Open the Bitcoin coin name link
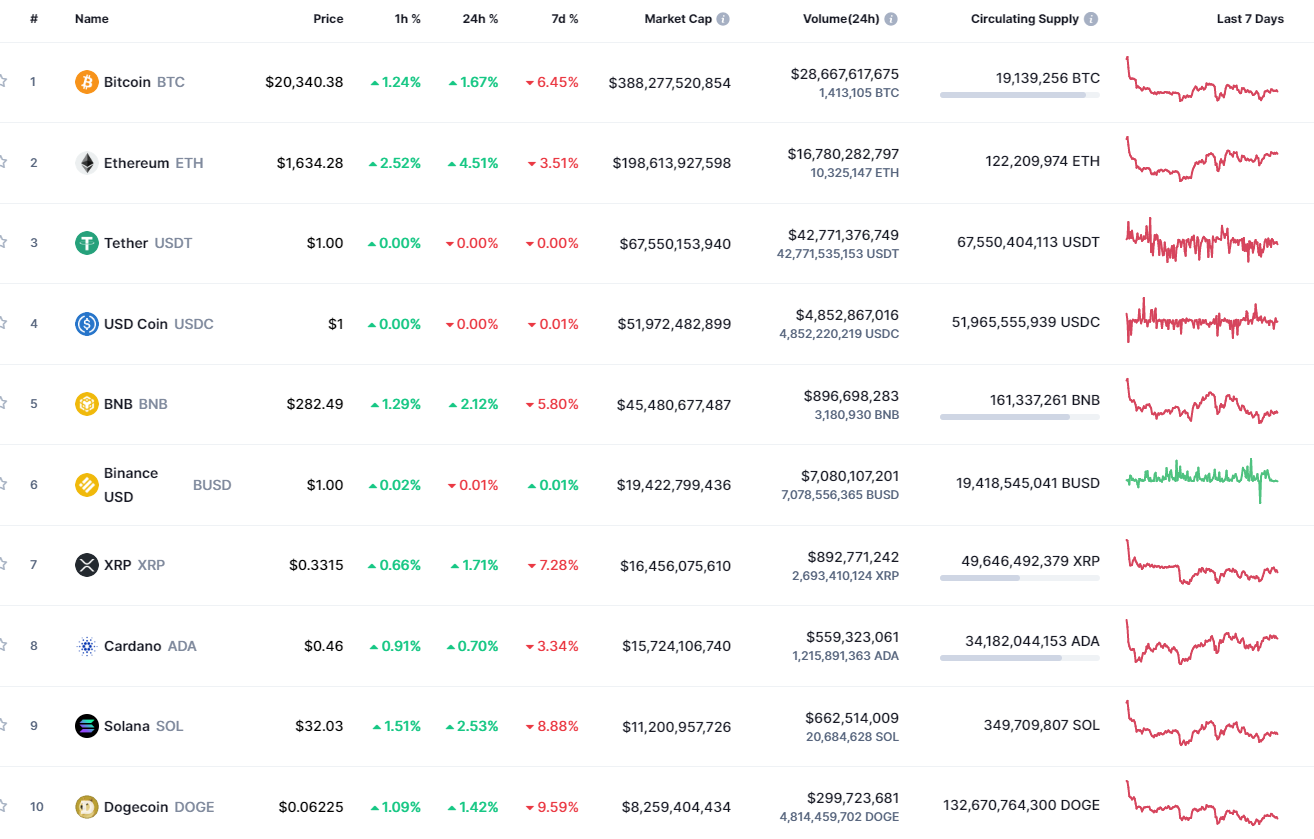The height and width of the screenshot is (839, 1314). (130, 82)
